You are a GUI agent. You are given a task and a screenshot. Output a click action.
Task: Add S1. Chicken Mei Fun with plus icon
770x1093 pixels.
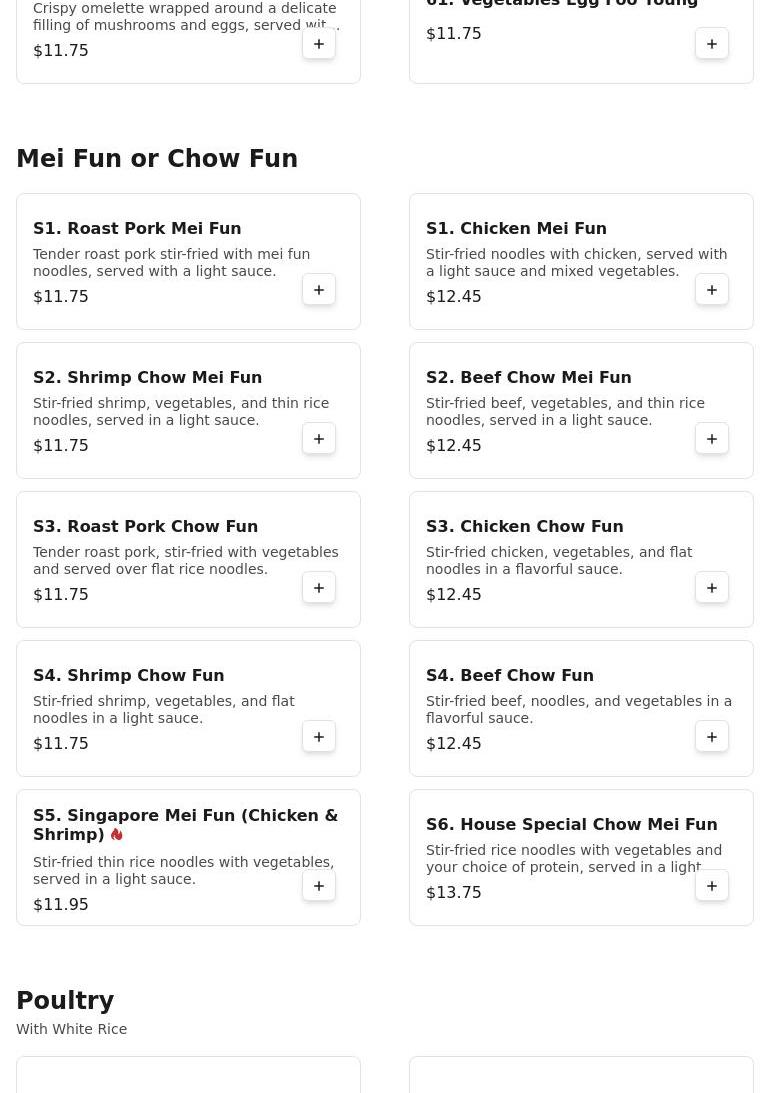click(711, 289)
